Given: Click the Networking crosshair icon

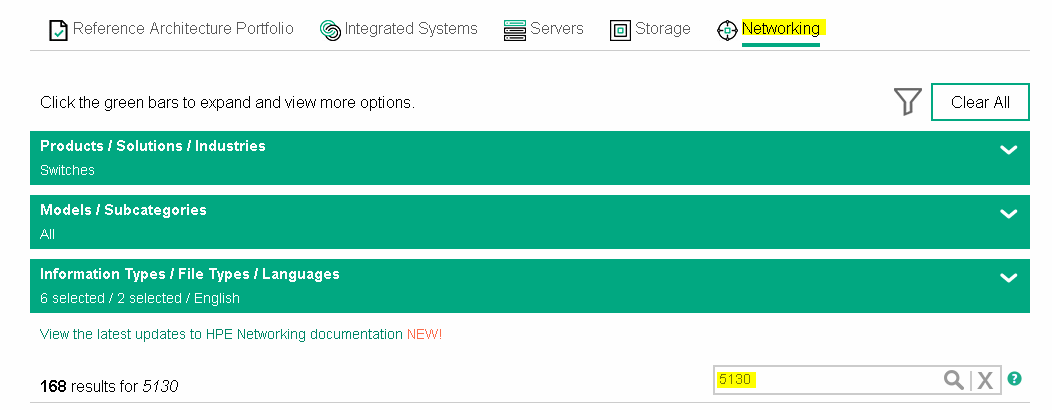Looking at the screenshot, I should point(727,30).
